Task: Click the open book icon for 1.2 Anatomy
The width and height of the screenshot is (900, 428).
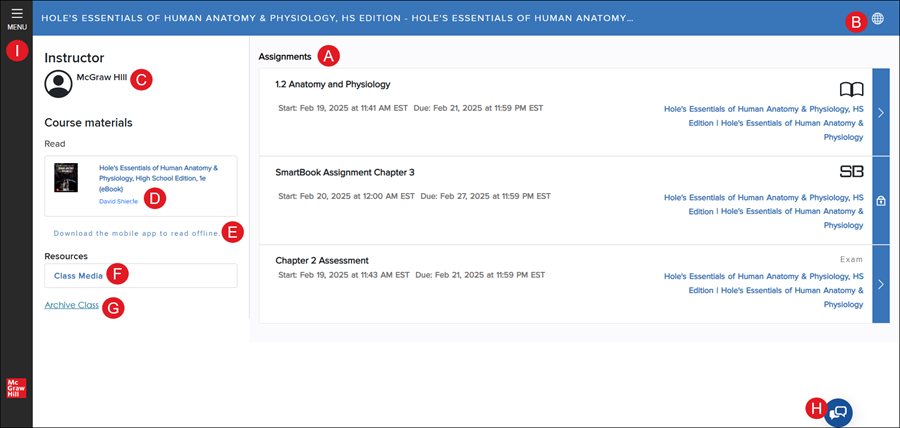Action: click(851, 88)
